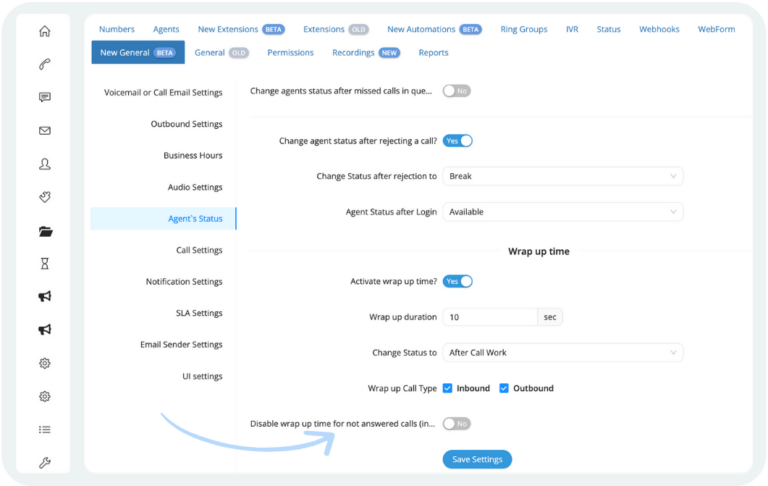Click the hourglass sidebar icon
768x486 pixels.
coord(45,264)
